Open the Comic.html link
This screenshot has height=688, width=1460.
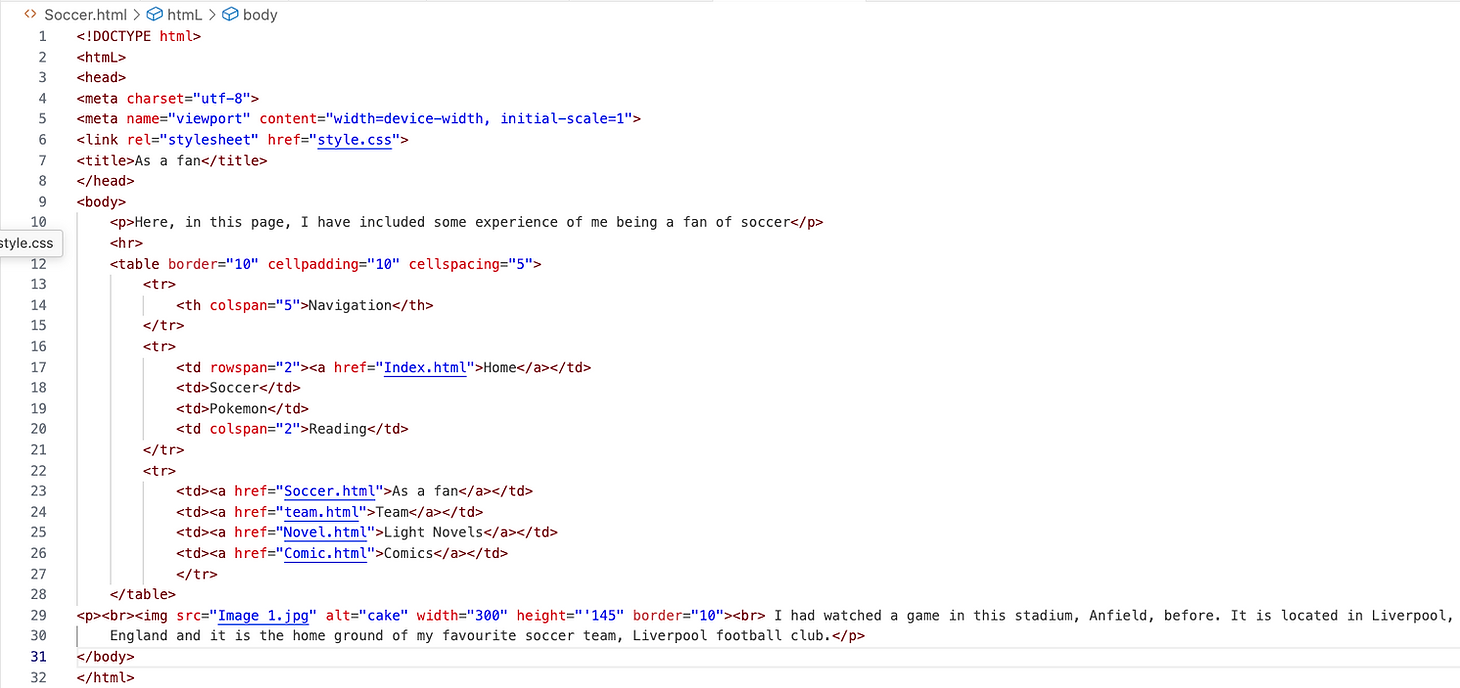327,552
